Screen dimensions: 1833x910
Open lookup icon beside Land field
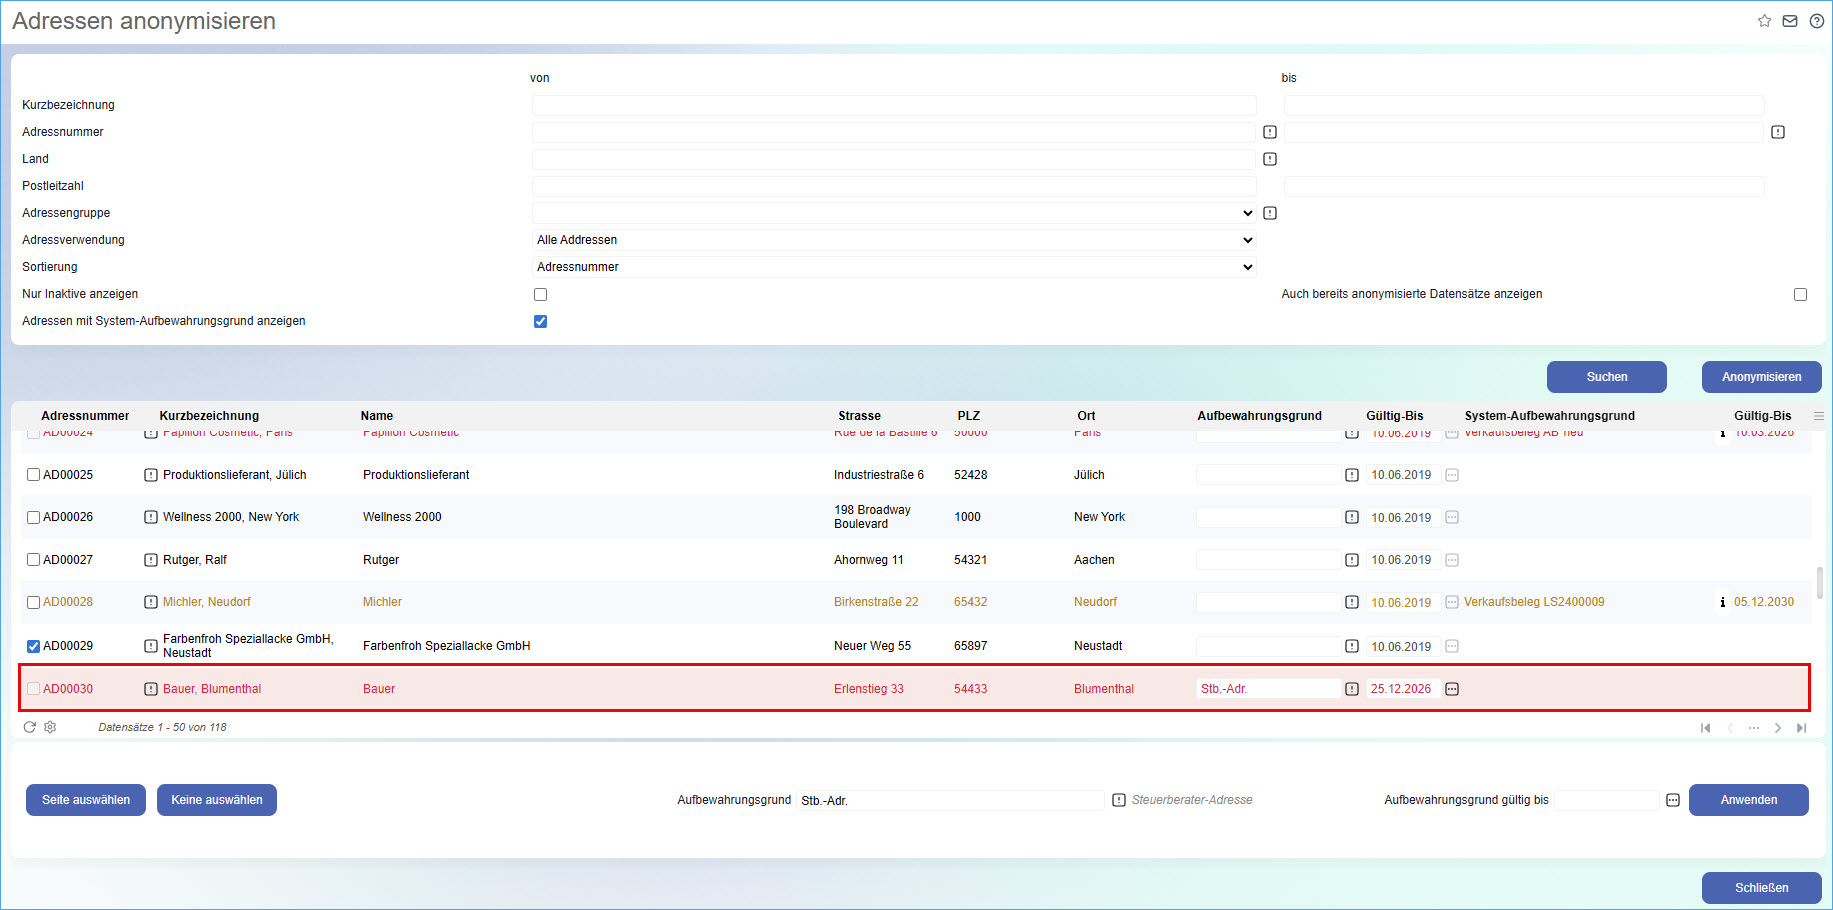[1270, 159]
